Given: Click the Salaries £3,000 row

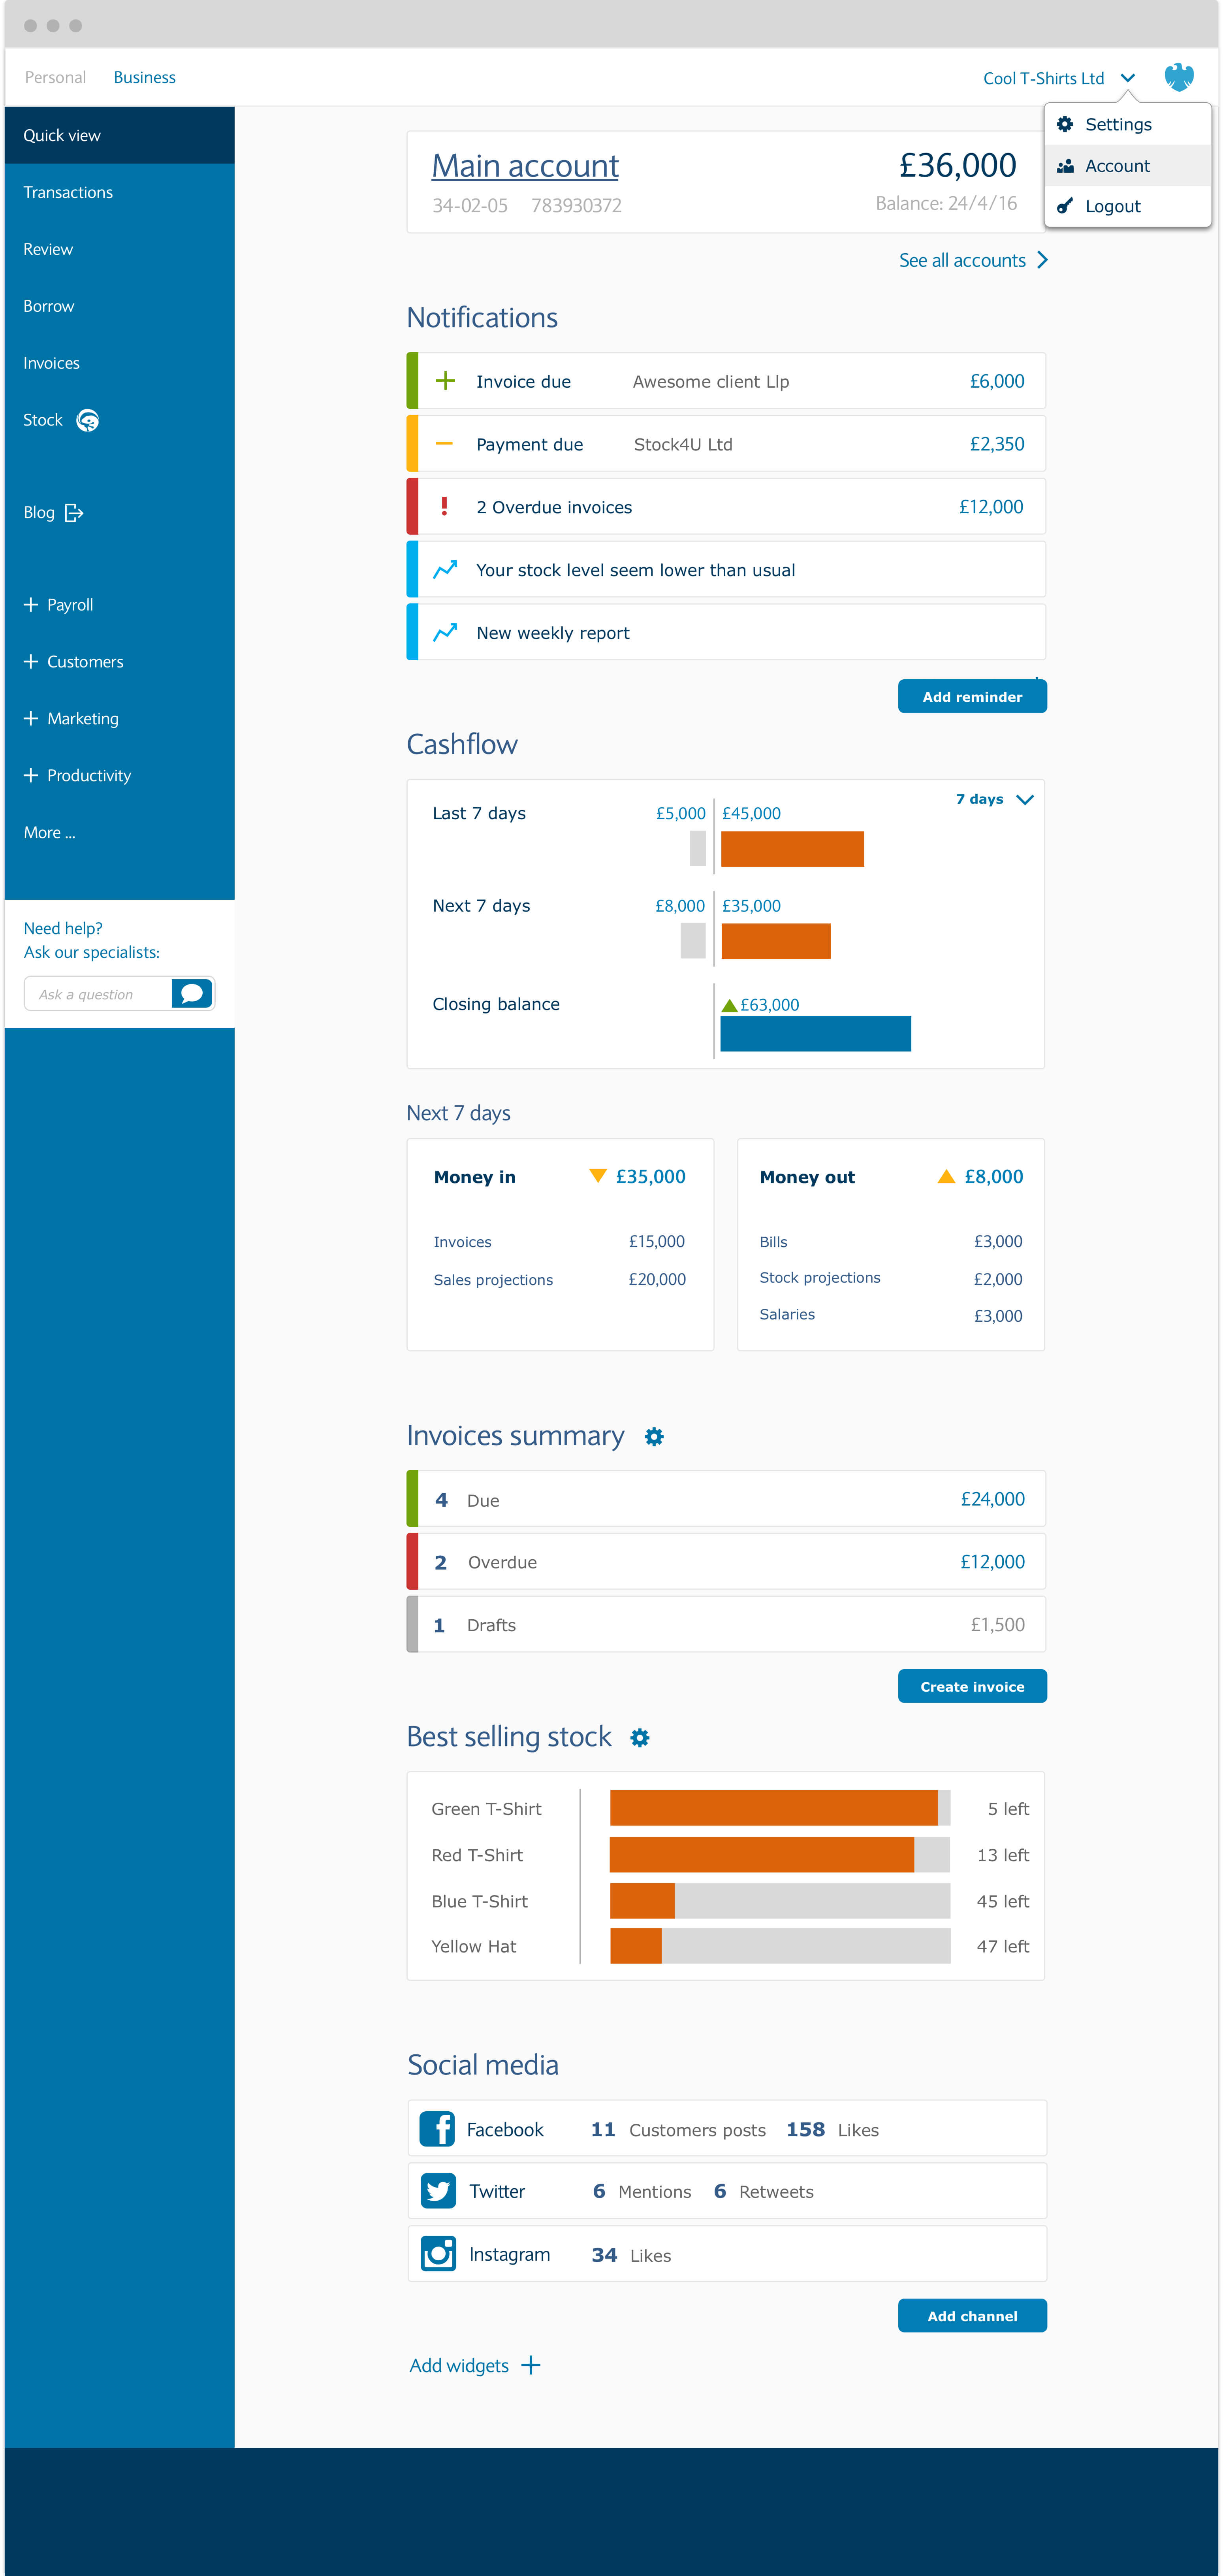Looking at the screenshot, I should [x=891, y=1315].
